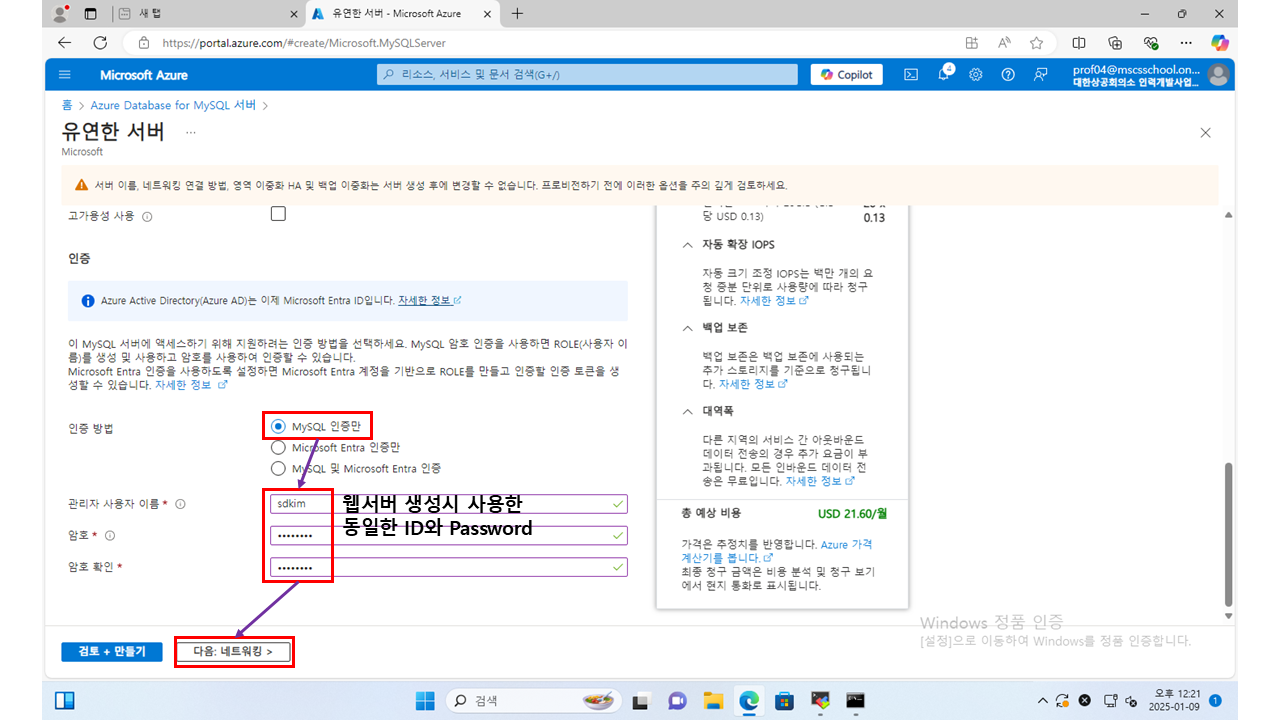Click info icon next to 고가용성 사용
Viewport: 1280px width, 720px height.
[147, 216]
